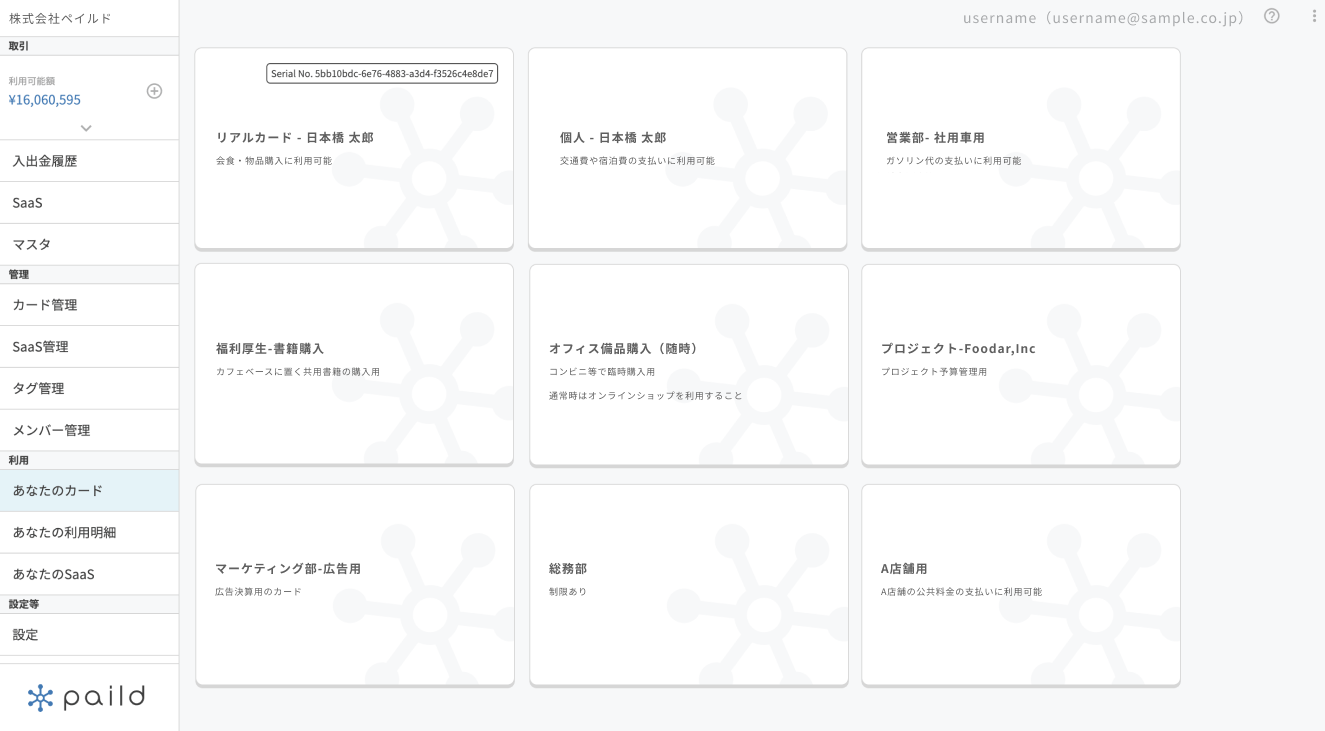Click the paild logo in the sidebar
The image size is (1325, 731).
pos(87,697)
